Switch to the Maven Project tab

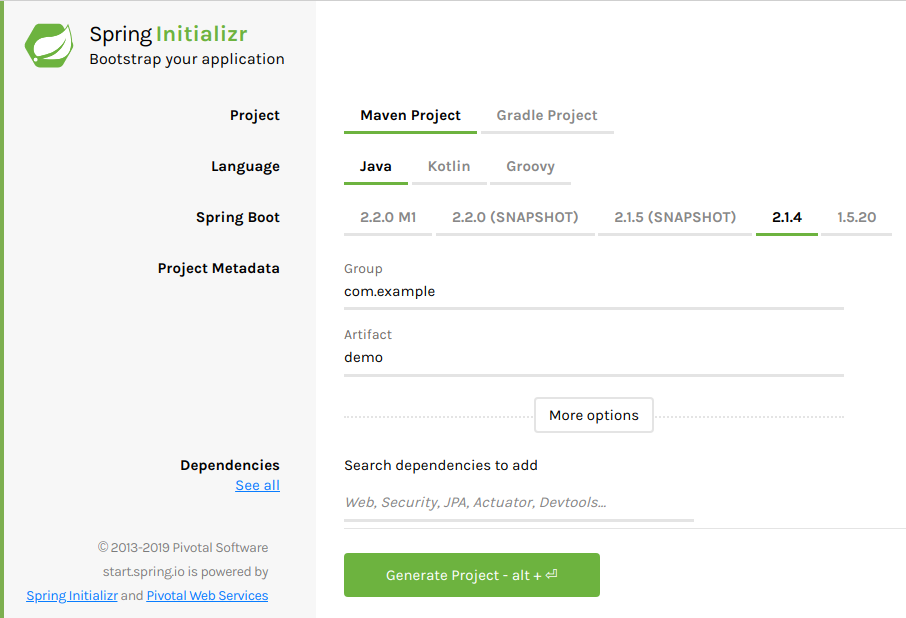(410, 115)
